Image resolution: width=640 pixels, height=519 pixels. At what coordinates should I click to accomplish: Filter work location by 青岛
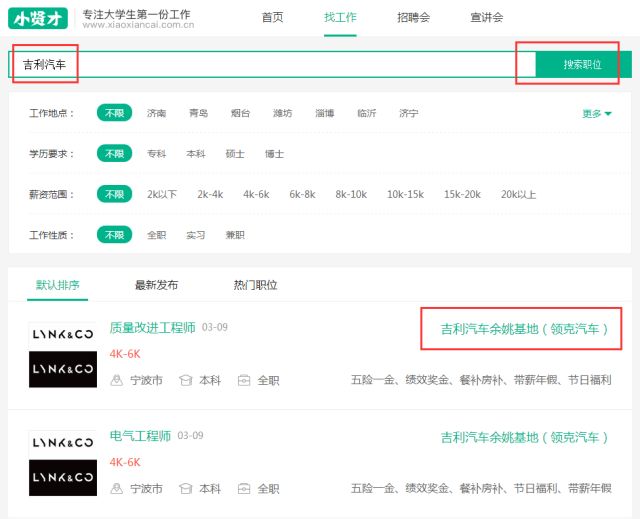198,113
